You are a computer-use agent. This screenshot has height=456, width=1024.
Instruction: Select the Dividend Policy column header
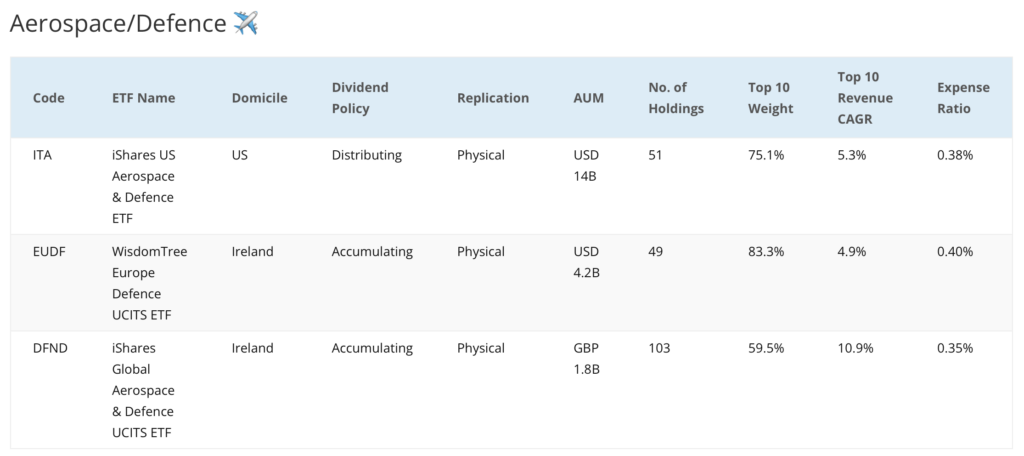360,98
